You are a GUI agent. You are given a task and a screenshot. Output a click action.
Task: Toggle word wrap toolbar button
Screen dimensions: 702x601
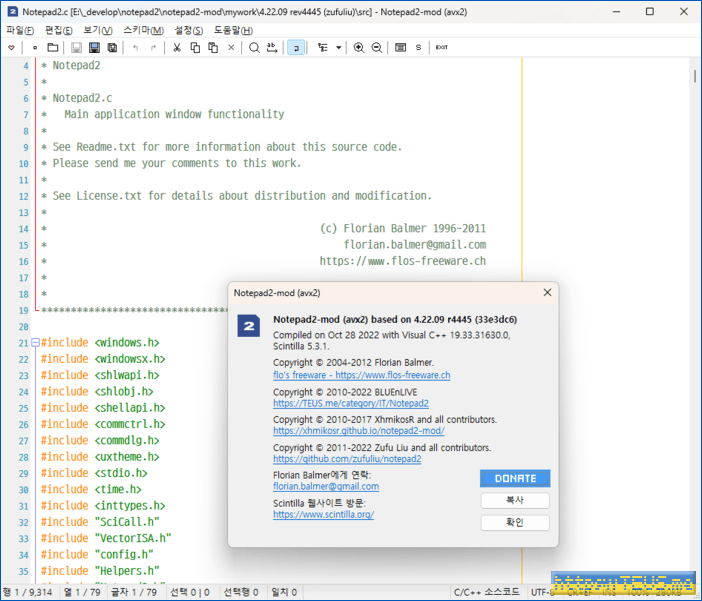[296, 47]
